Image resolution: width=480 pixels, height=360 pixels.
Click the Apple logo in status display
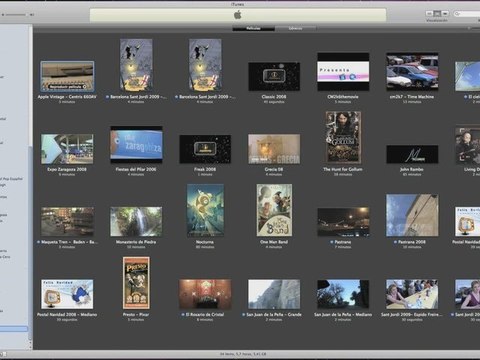(x=238, y=15)
